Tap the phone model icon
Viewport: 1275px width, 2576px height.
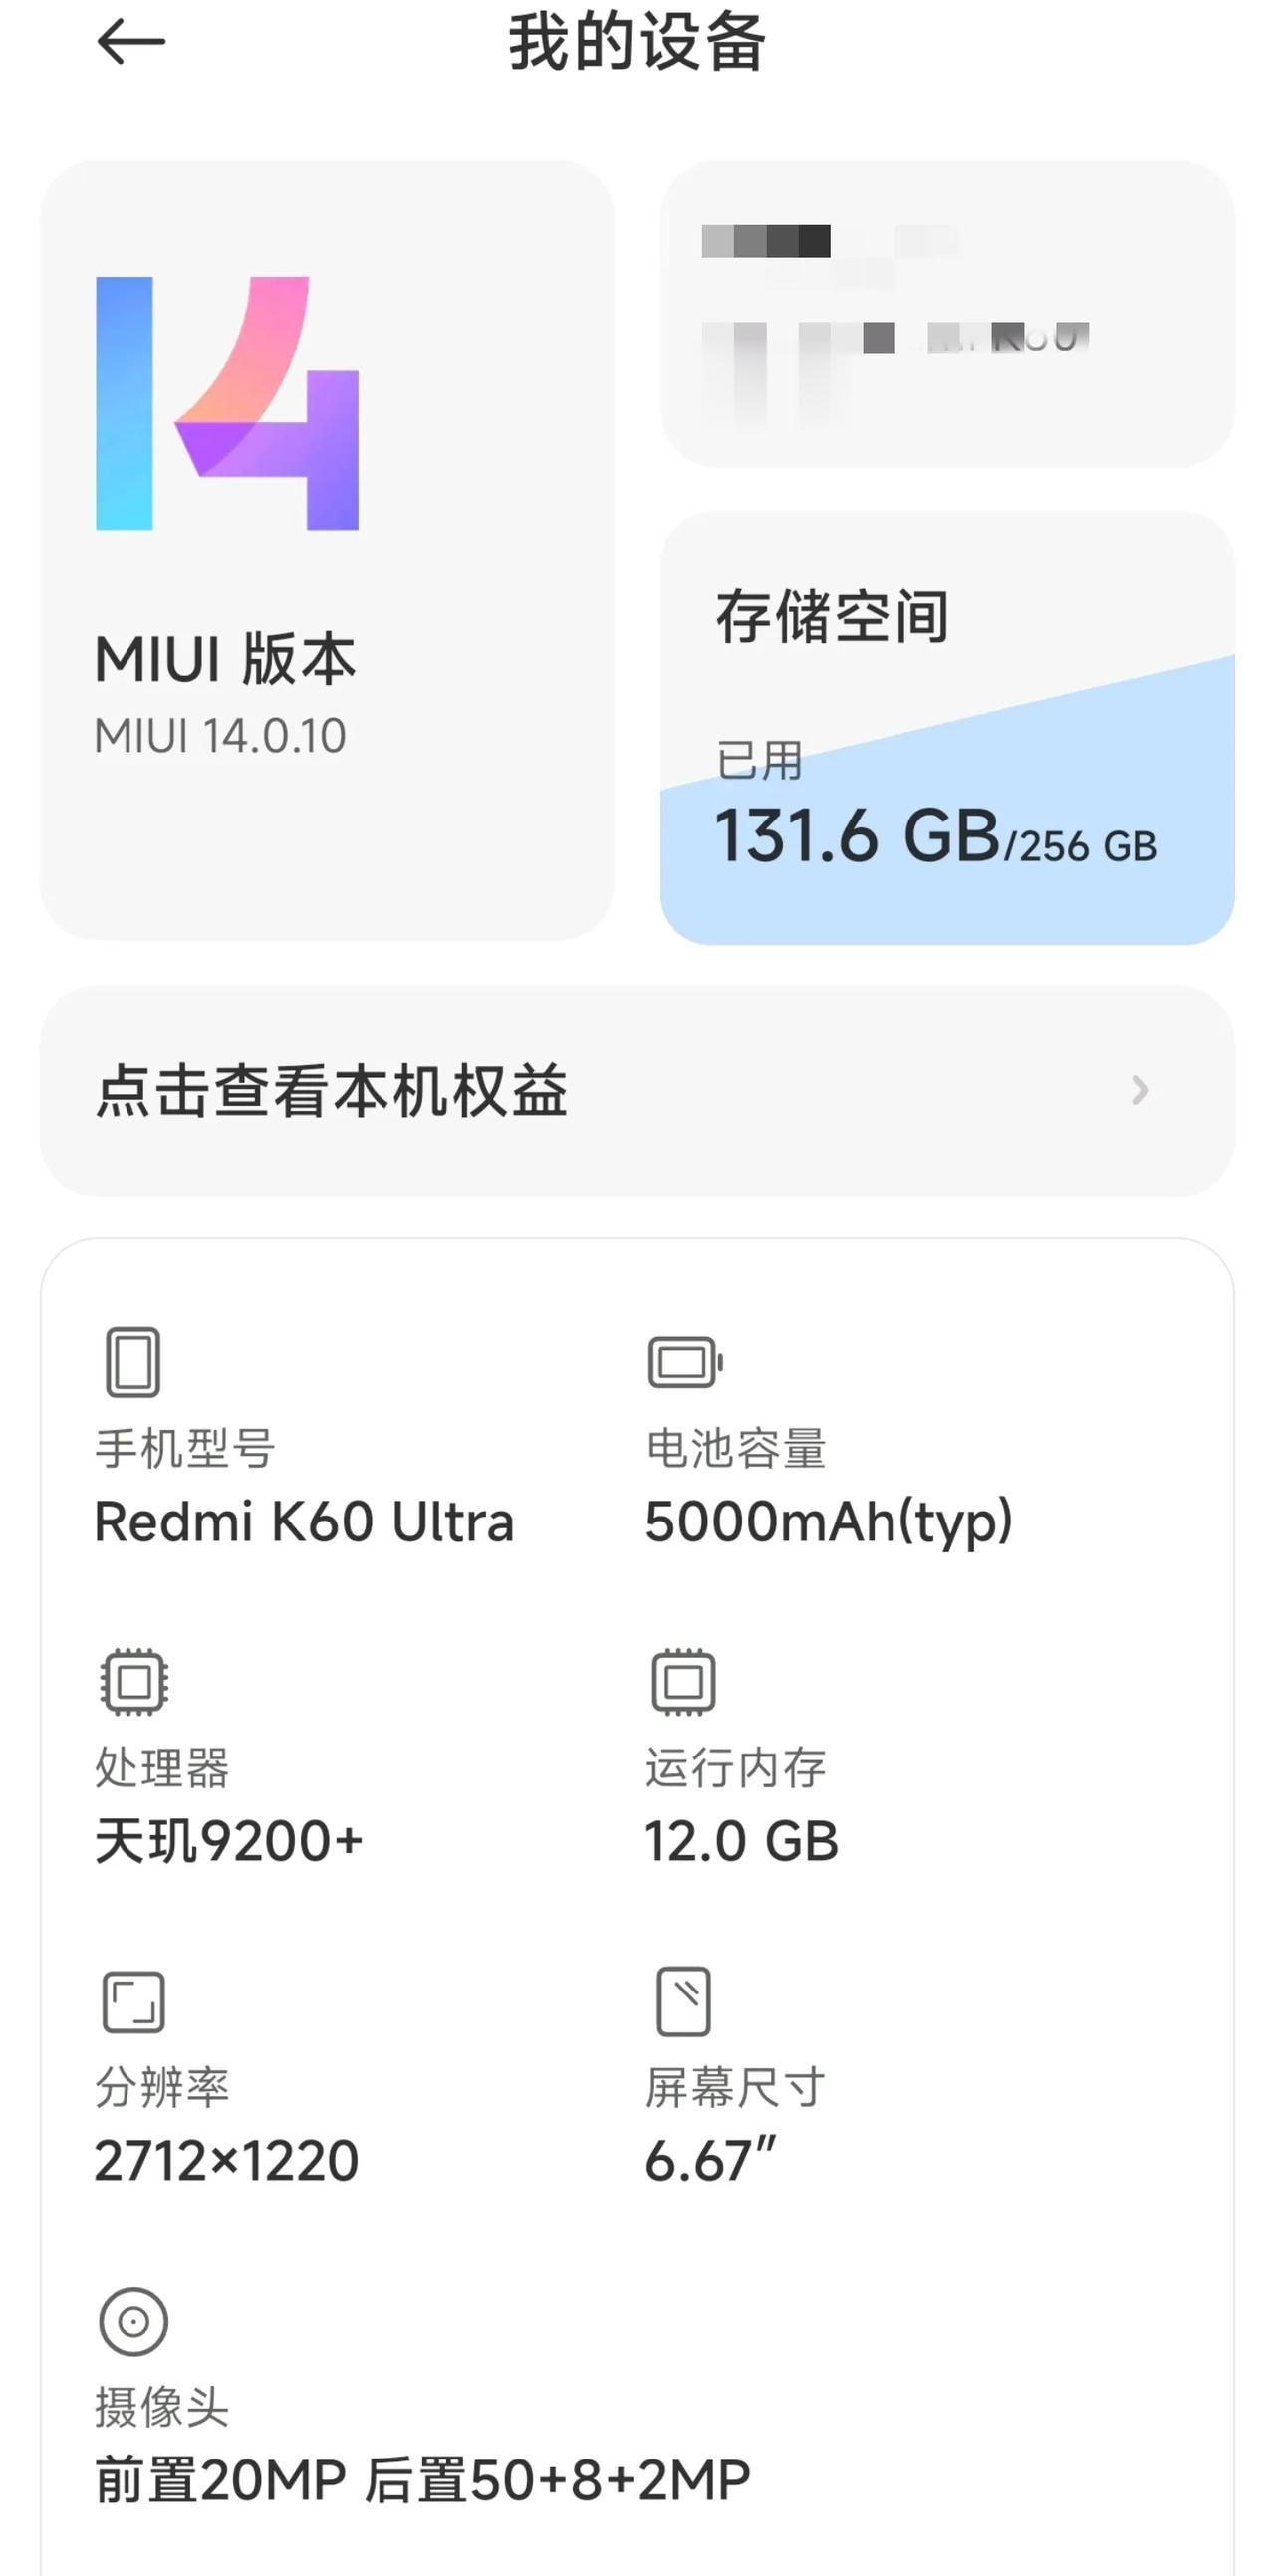point(133,1362)
